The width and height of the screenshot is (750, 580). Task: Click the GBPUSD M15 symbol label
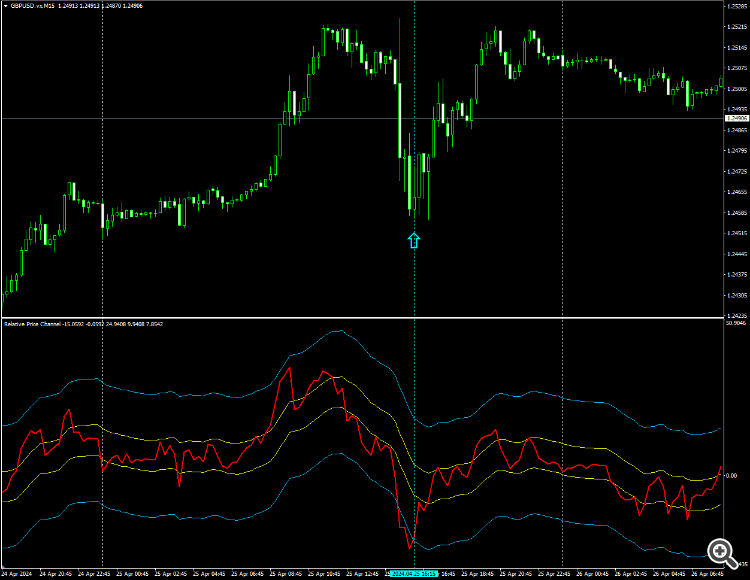33,6
